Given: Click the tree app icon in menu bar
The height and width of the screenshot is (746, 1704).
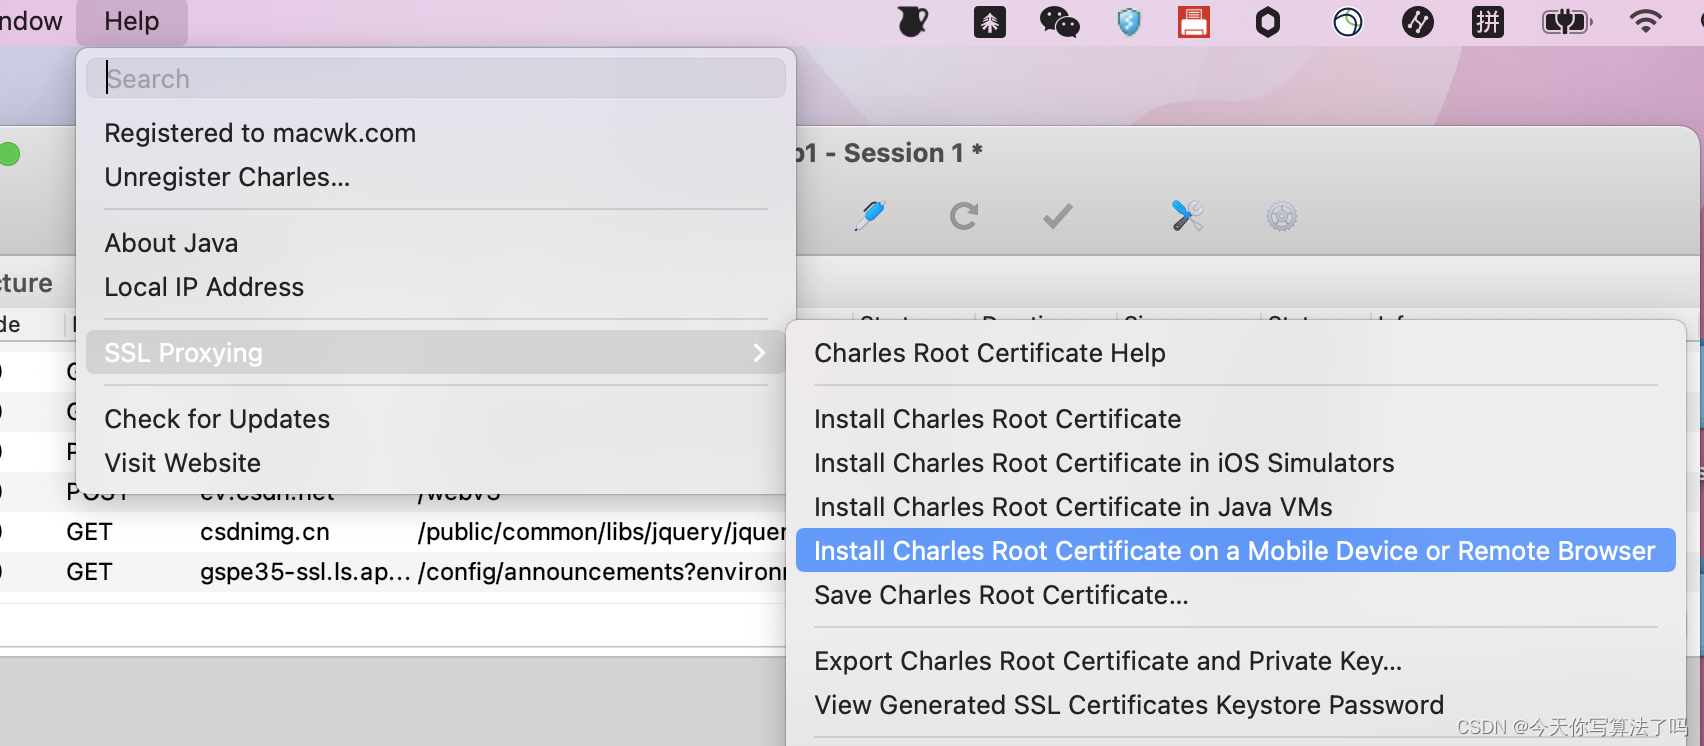Looking at the screenshot, I should click(990, 22).
